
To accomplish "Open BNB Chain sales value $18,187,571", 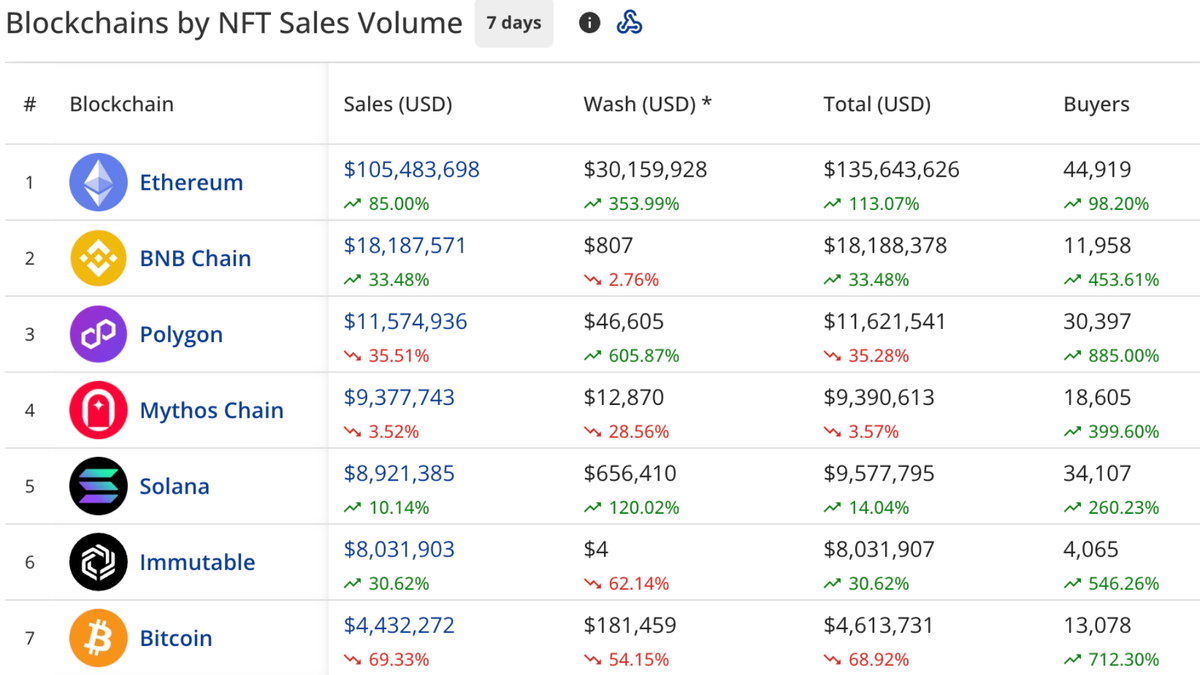I will 404,246.
